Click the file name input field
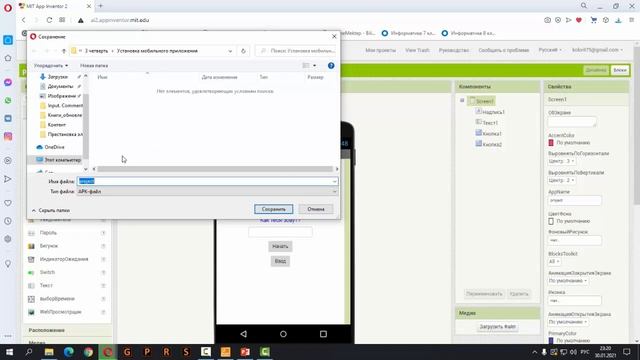The width and height of the screenshot is (640, 360). coord(207,181)
